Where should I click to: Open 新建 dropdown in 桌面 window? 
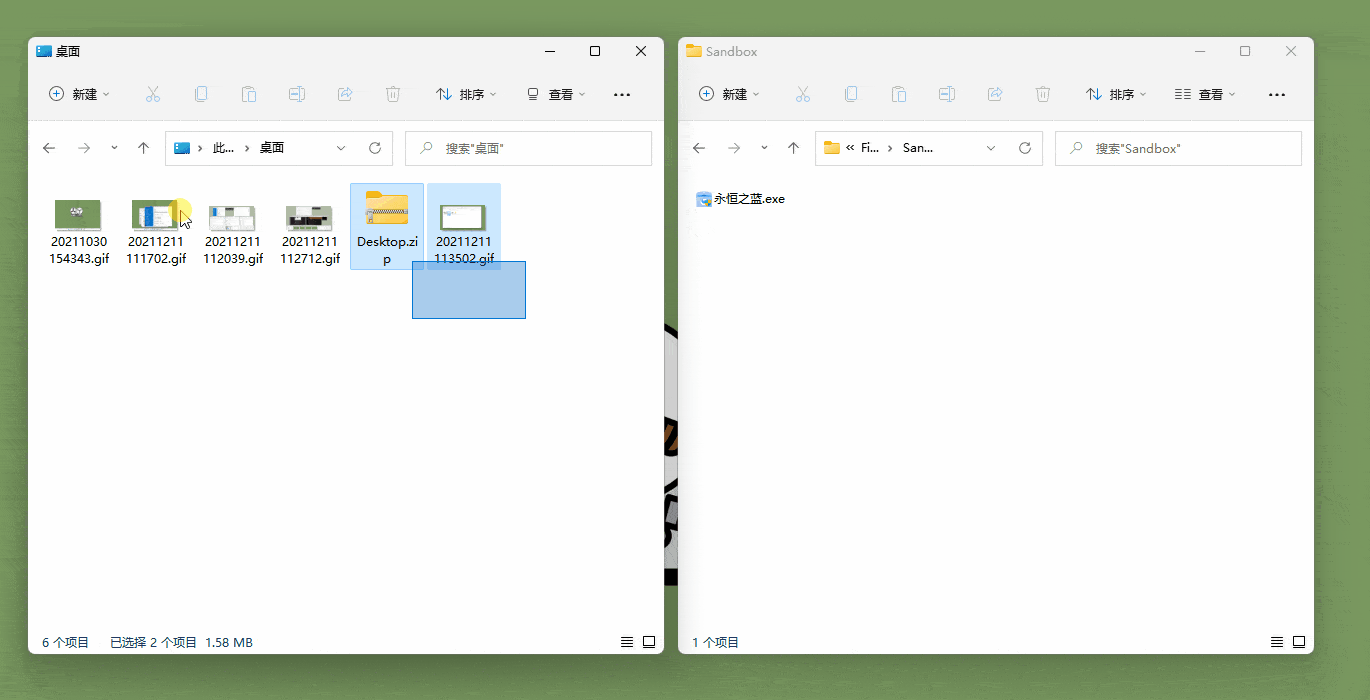coord(79,94)
